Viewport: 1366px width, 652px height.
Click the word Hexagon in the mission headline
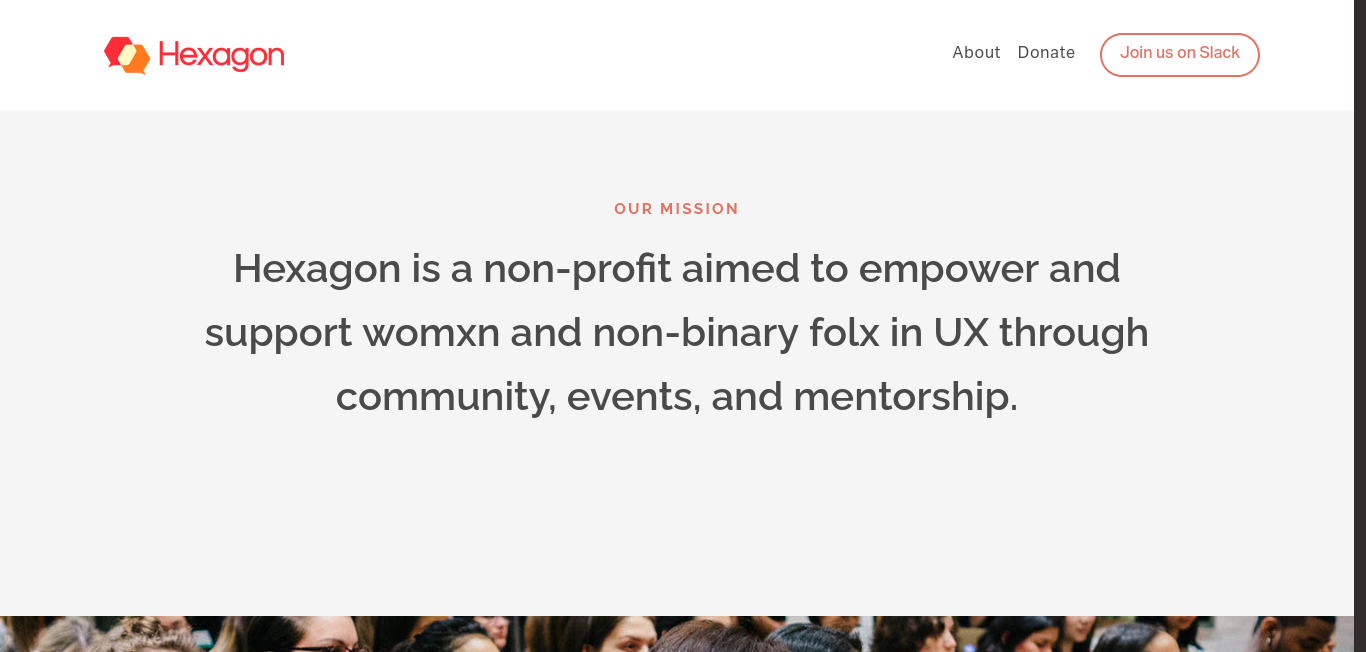point(317,269)
